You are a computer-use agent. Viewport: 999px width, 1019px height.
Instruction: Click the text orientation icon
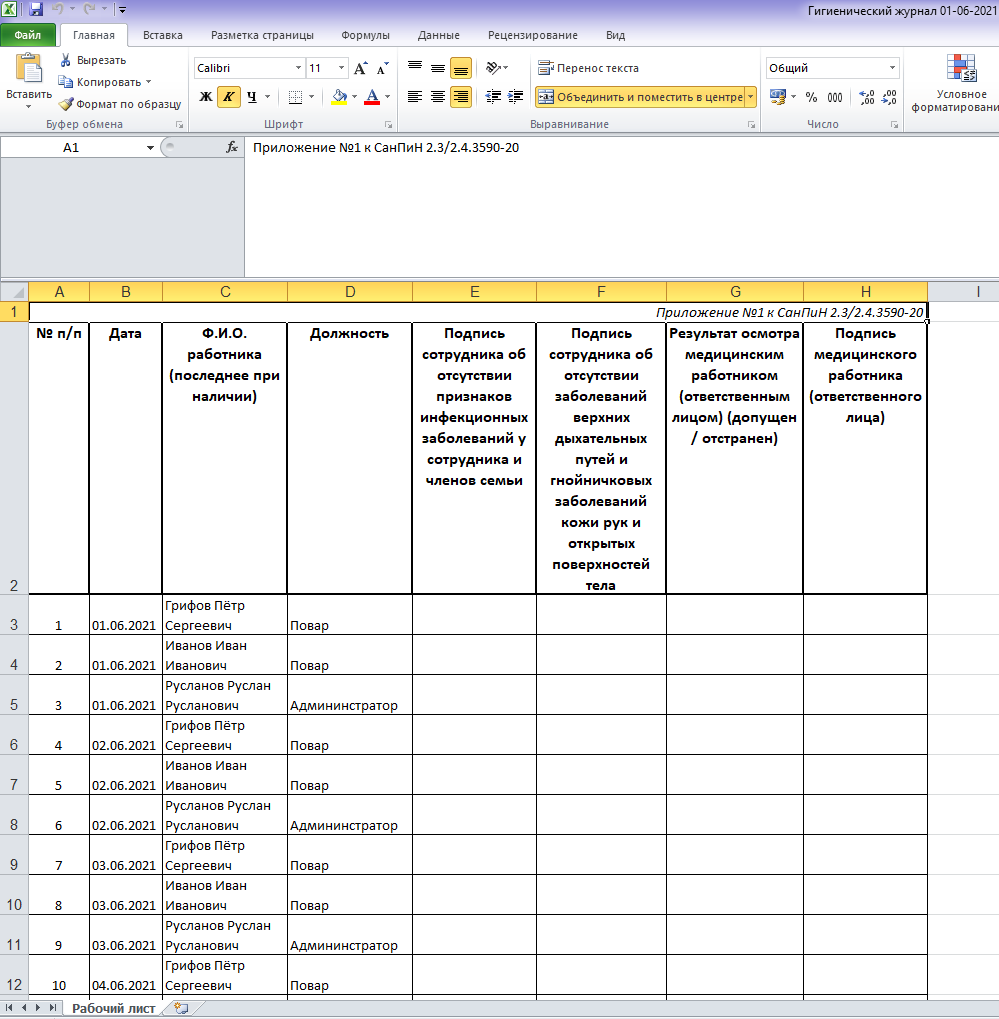pos(493,68)
